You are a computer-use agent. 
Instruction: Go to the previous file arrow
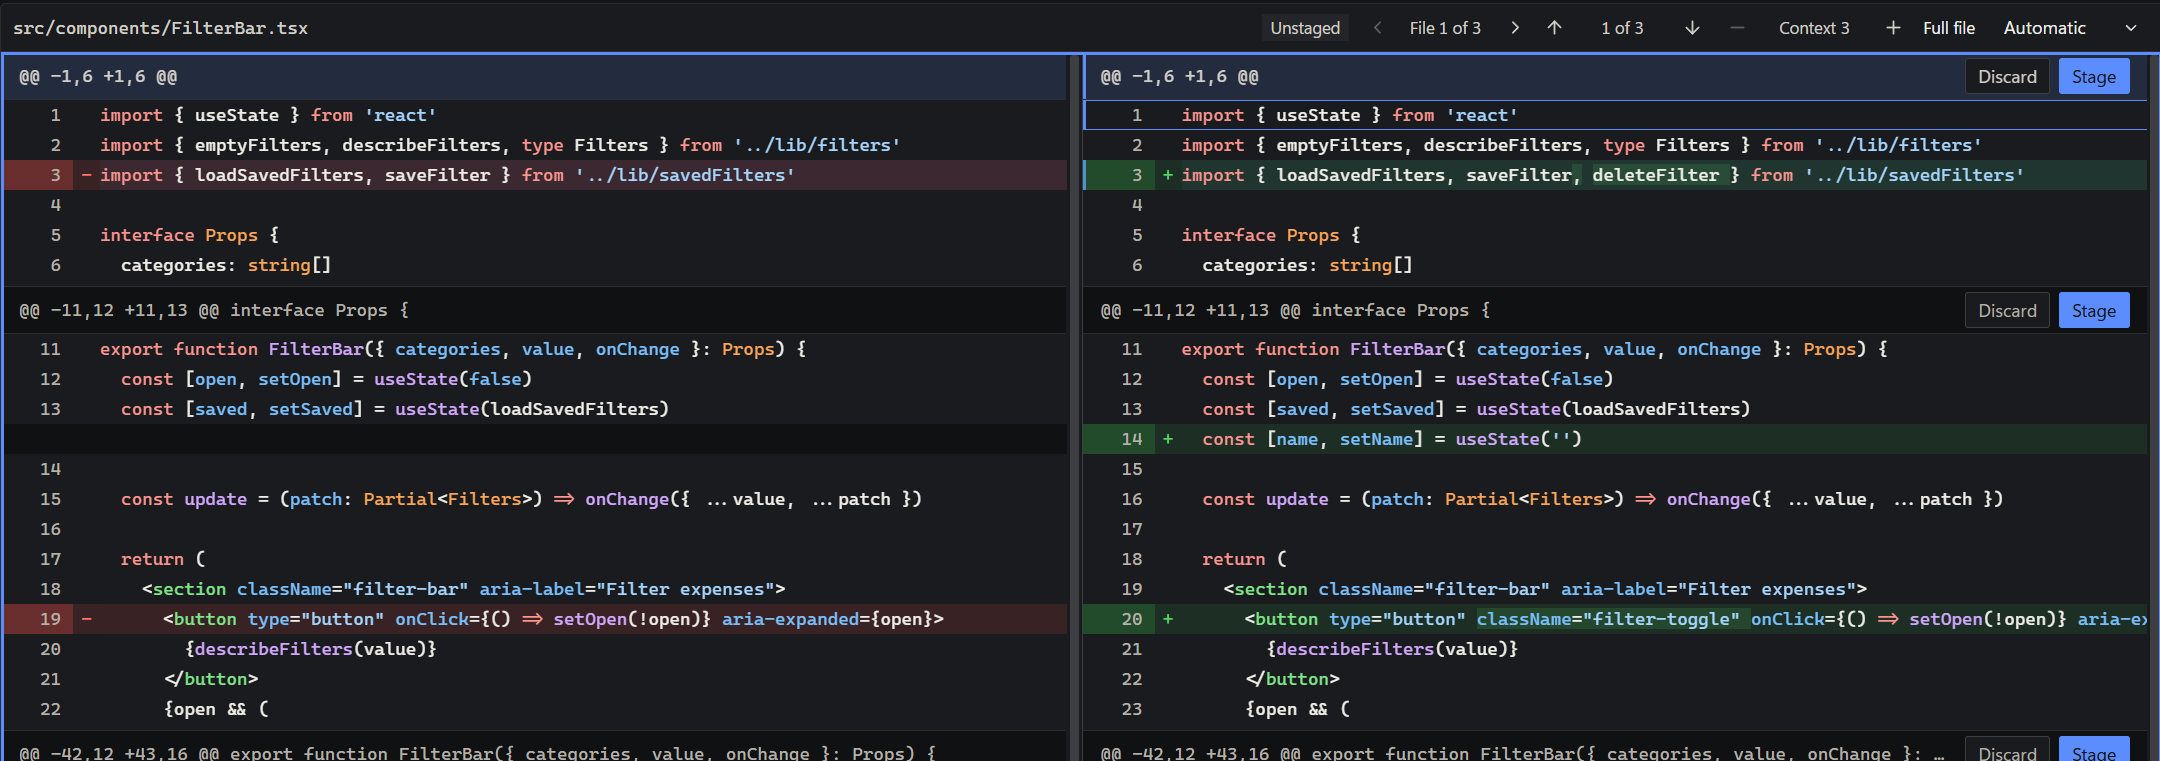pos(1377,28)
